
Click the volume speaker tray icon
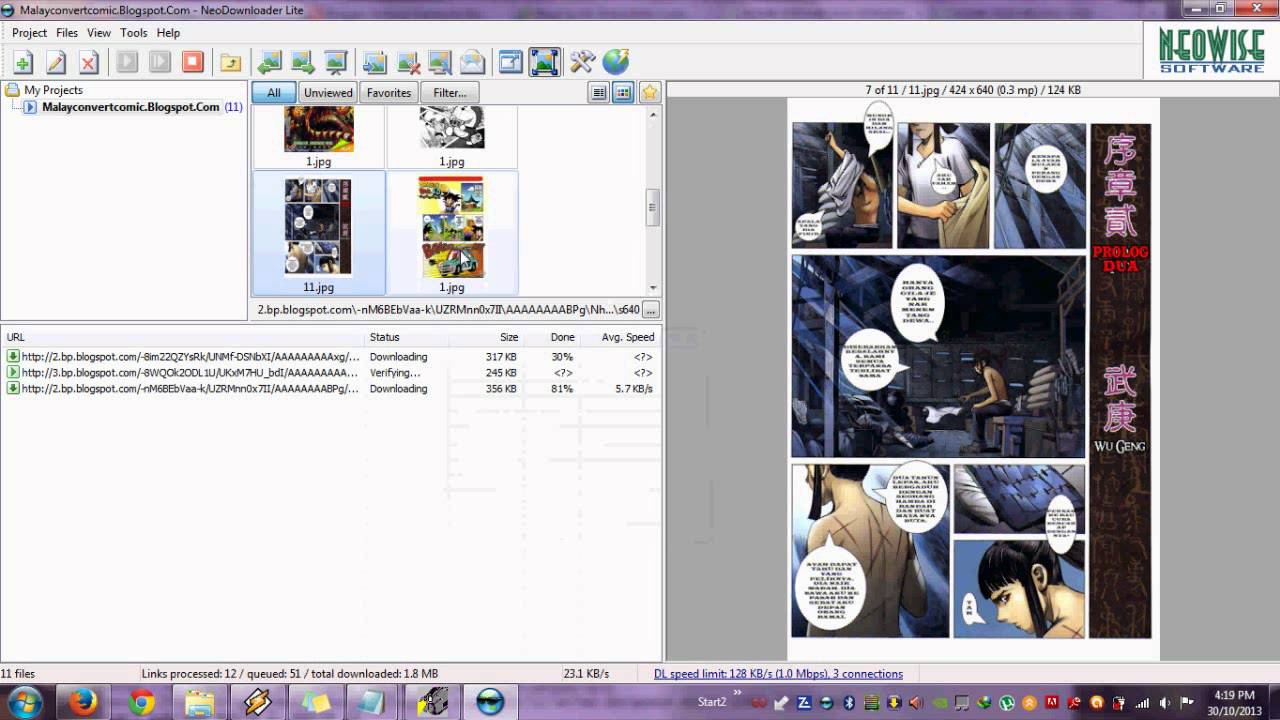[1165, 702]
